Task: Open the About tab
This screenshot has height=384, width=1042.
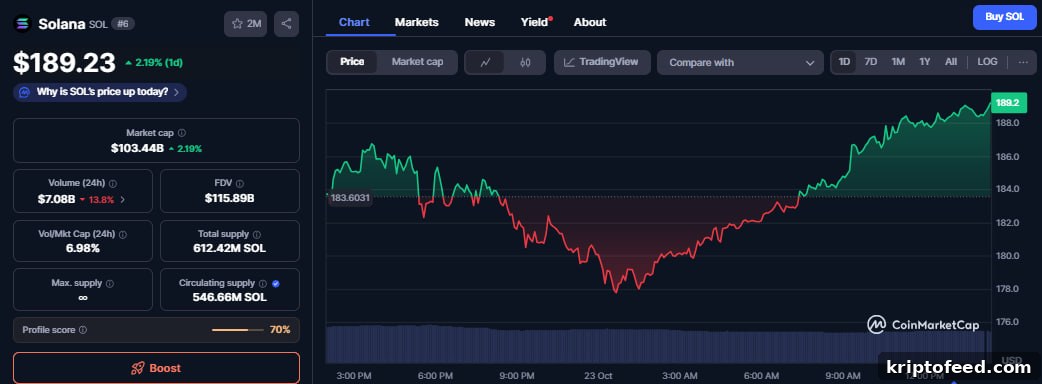Action: [590, 22]
